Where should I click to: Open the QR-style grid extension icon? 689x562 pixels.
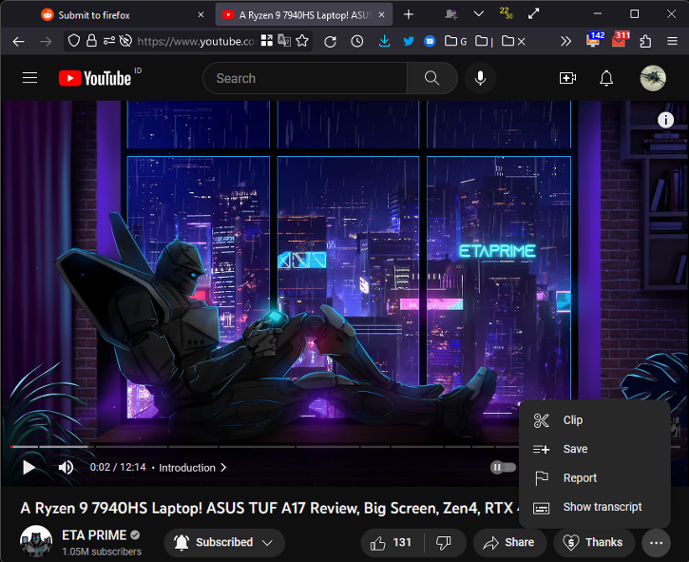click(266, 41)
